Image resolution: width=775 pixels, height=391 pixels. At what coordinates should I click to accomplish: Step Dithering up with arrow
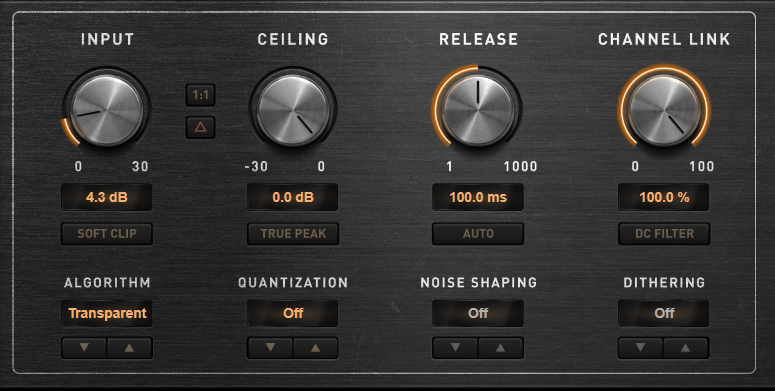pos(686,348)
